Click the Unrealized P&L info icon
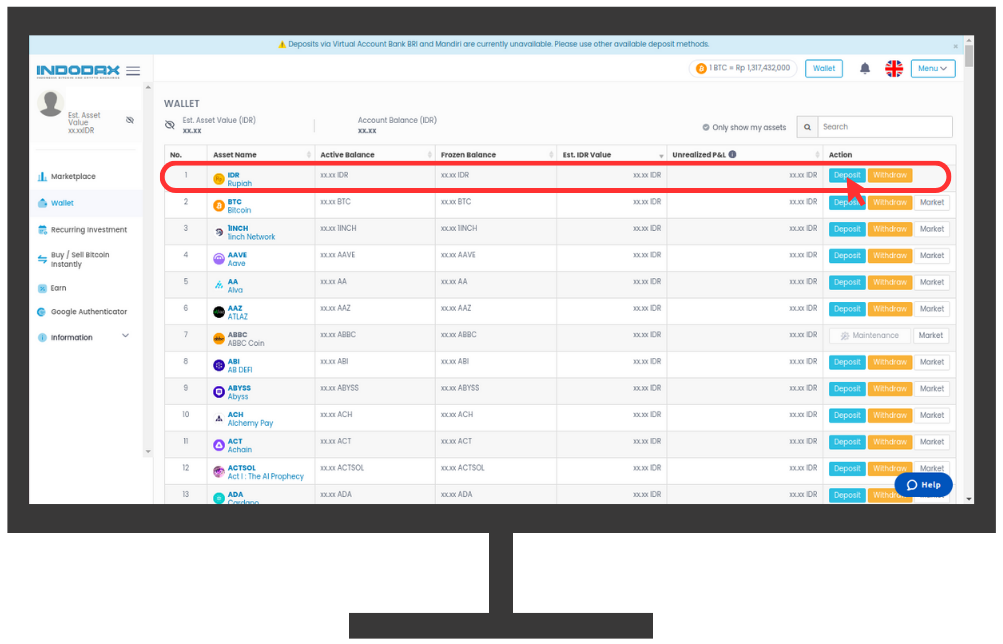Image resolution: width=1003 pixels, height=644 pixels. (733, 155)
